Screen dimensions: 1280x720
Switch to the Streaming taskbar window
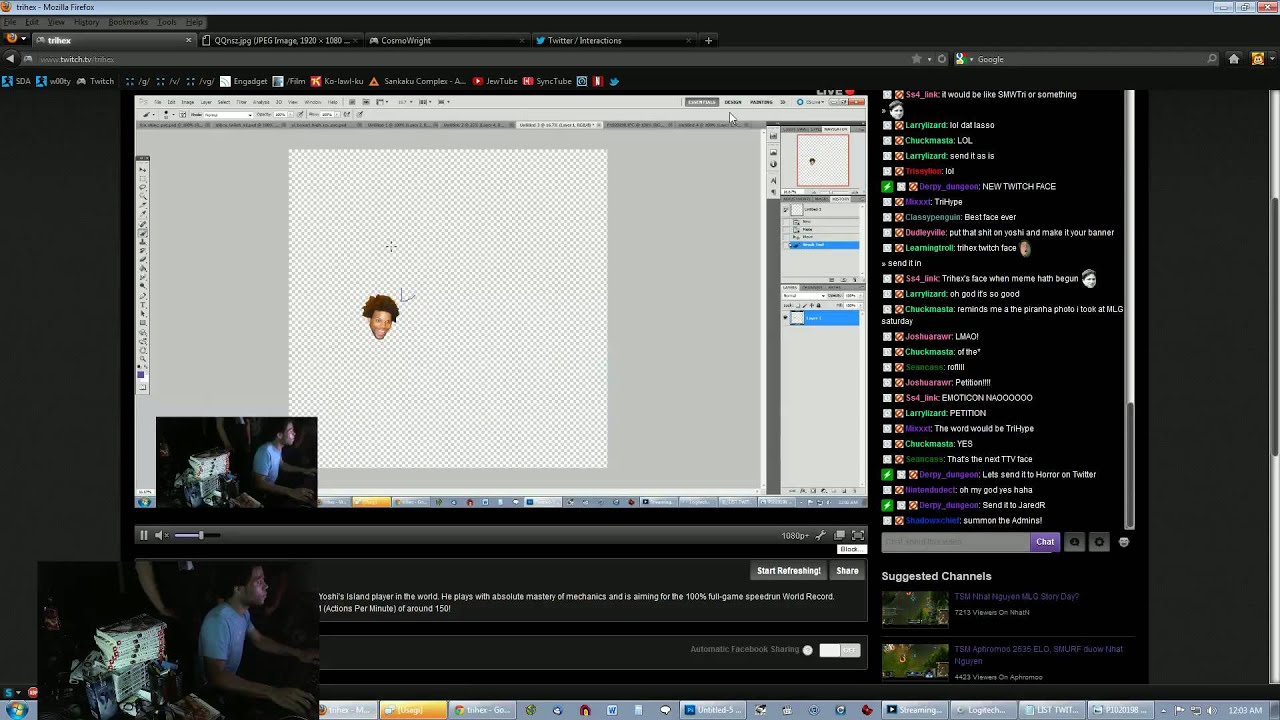(913, 710)
